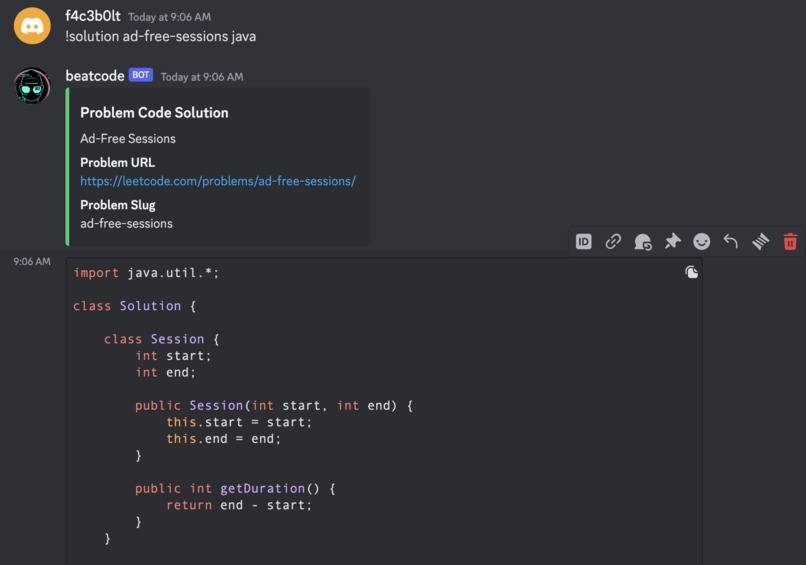Image resolution: width=806 pixels, height=565 pixels.
Task: Click the 'return end - start;' code line
Action: coord(239,505)
